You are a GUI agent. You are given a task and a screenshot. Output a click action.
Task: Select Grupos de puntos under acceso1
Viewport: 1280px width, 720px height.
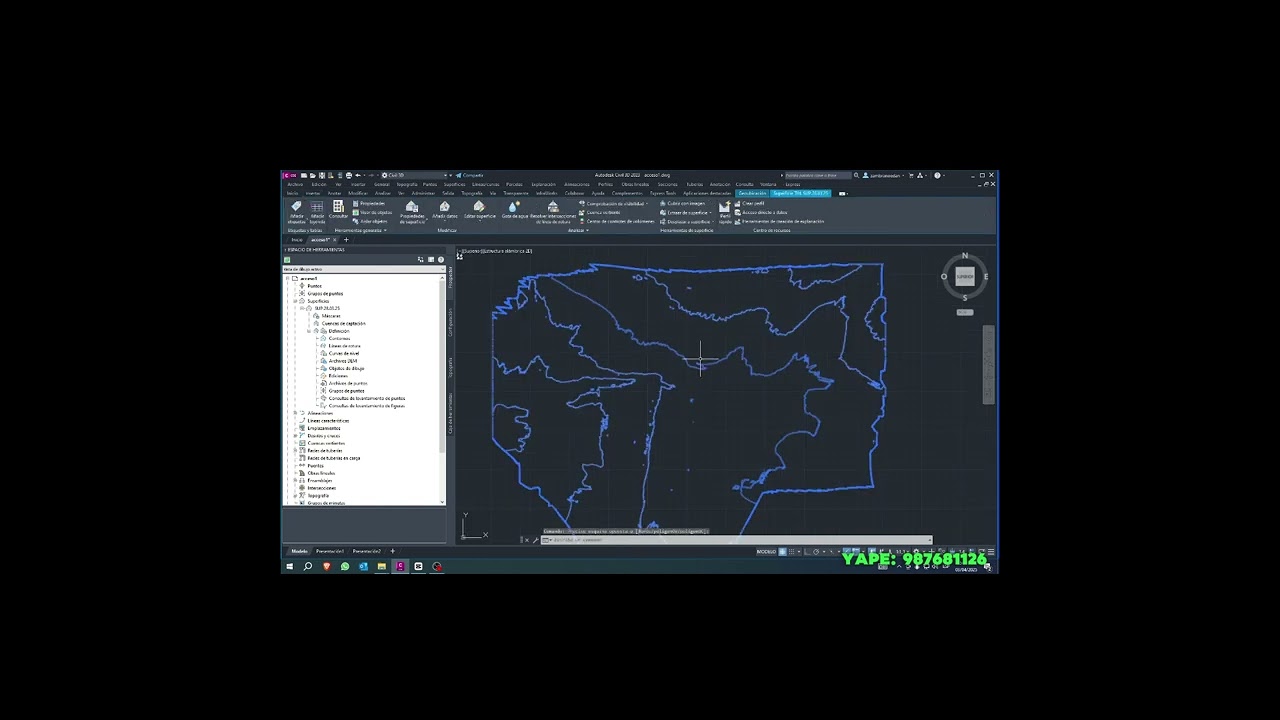click(x=325, y=293)
